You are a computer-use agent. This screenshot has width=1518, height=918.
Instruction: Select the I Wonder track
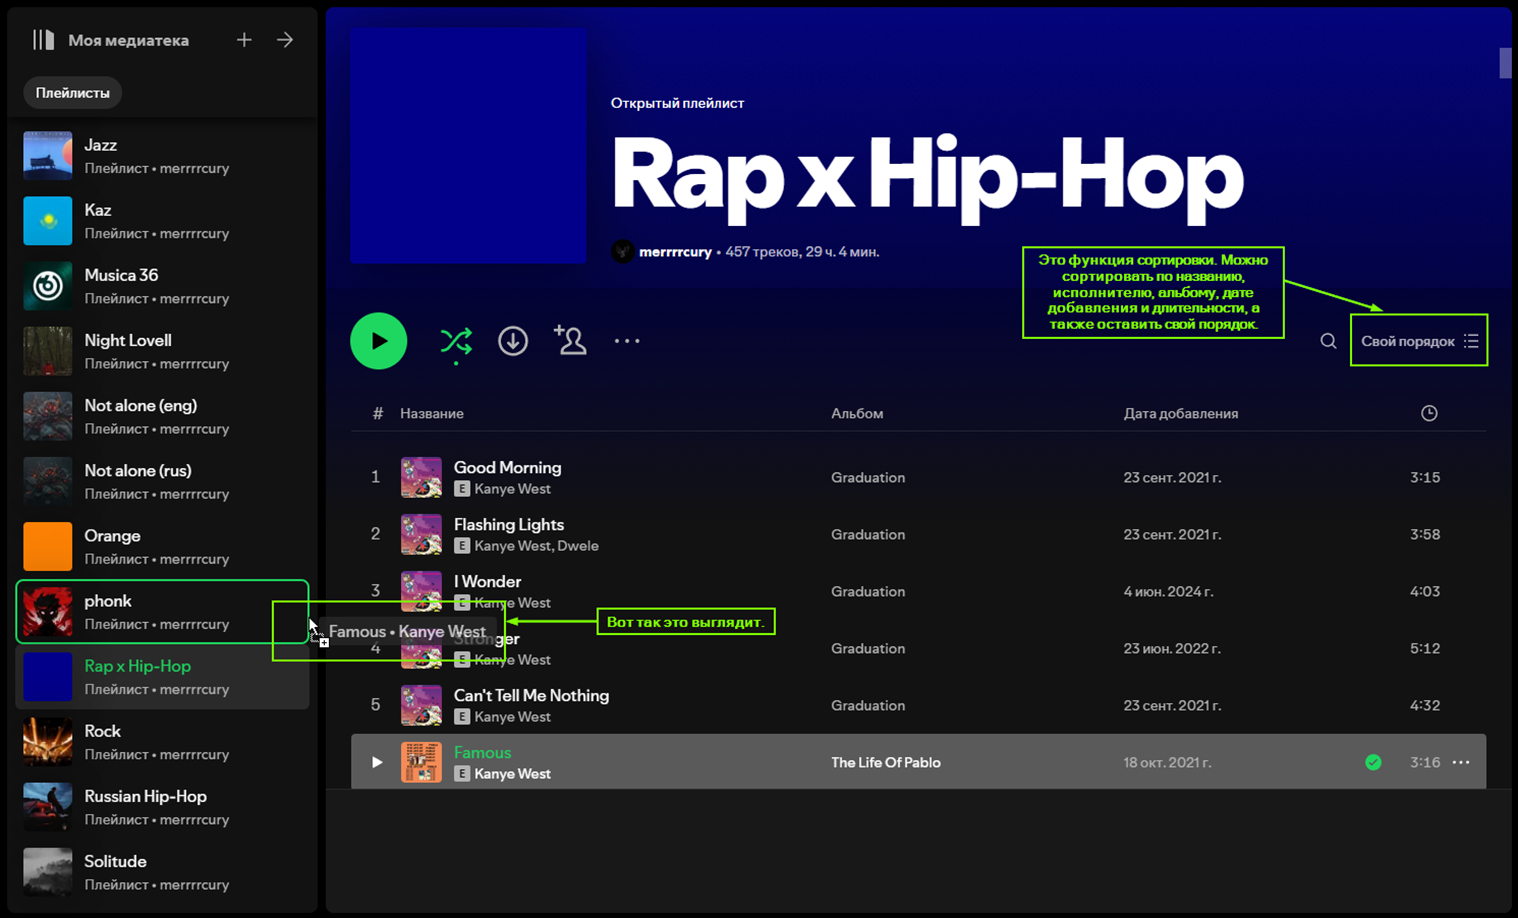[918, 591]
